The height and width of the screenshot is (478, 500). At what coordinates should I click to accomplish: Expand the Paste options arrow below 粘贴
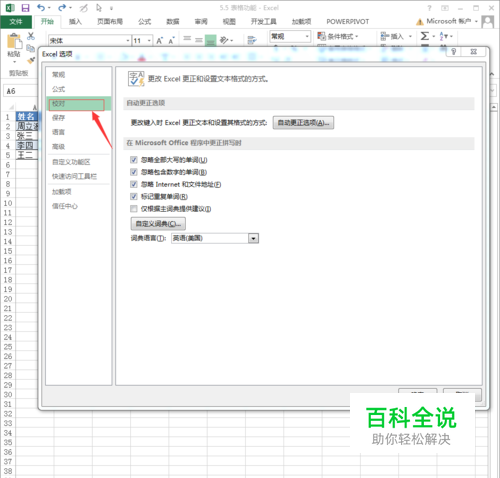[14, 62]
